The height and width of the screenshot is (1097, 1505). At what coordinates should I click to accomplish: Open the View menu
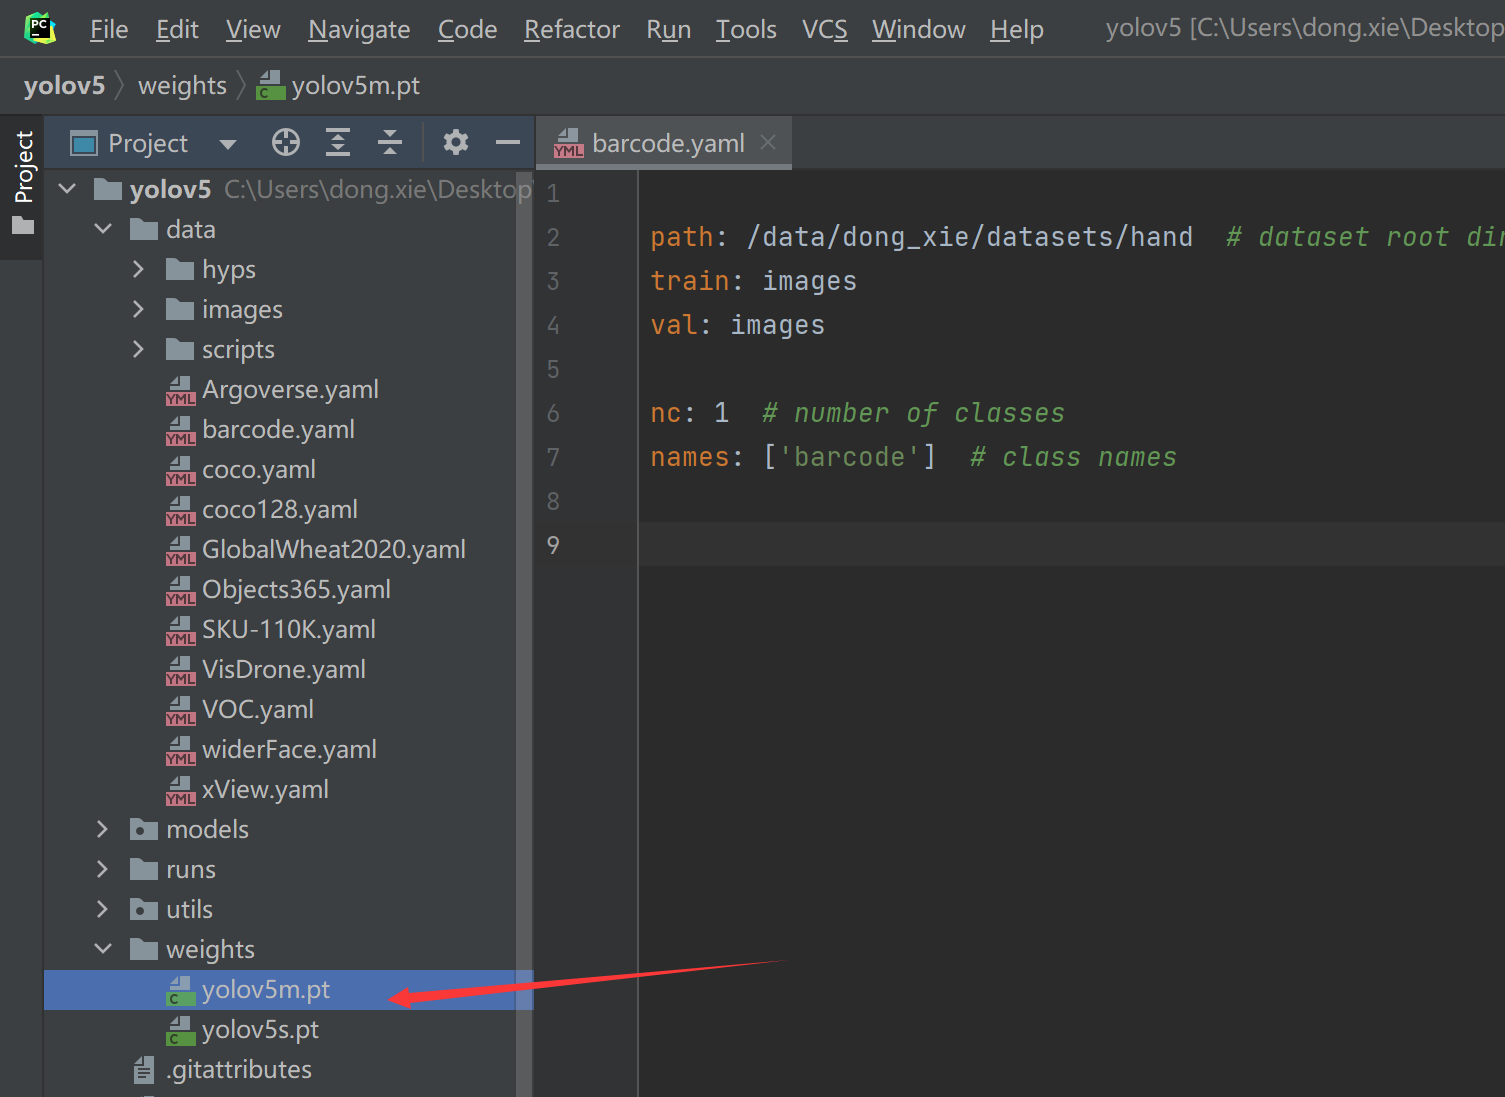tap(253, 30)
